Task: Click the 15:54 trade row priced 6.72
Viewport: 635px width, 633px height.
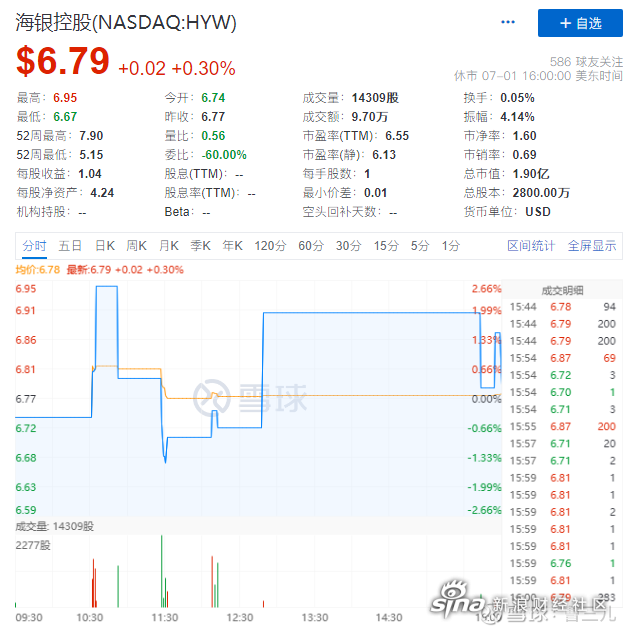Action: coord(563,375)
